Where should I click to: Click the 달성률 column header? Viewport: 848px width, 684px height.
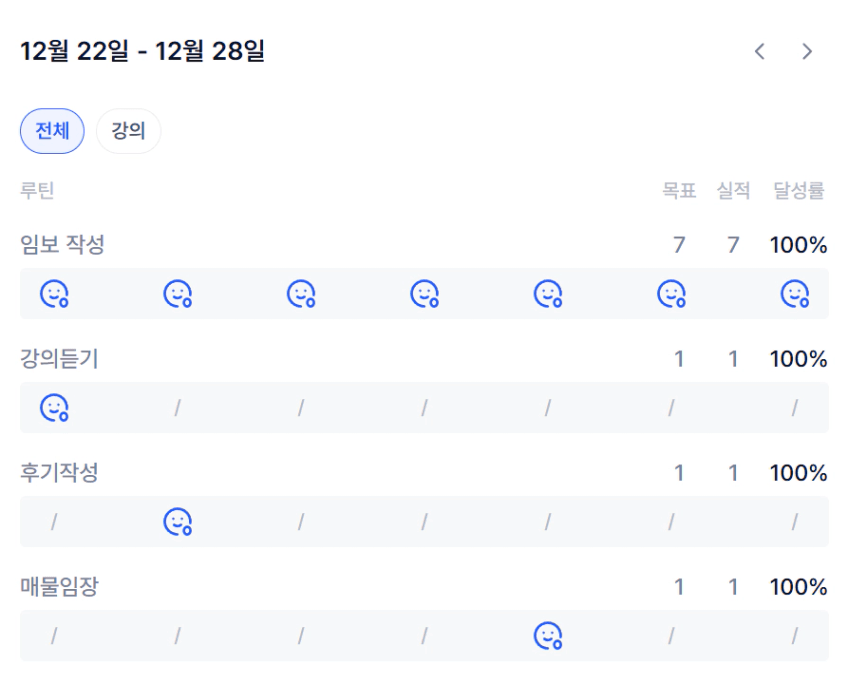point(798,191)
